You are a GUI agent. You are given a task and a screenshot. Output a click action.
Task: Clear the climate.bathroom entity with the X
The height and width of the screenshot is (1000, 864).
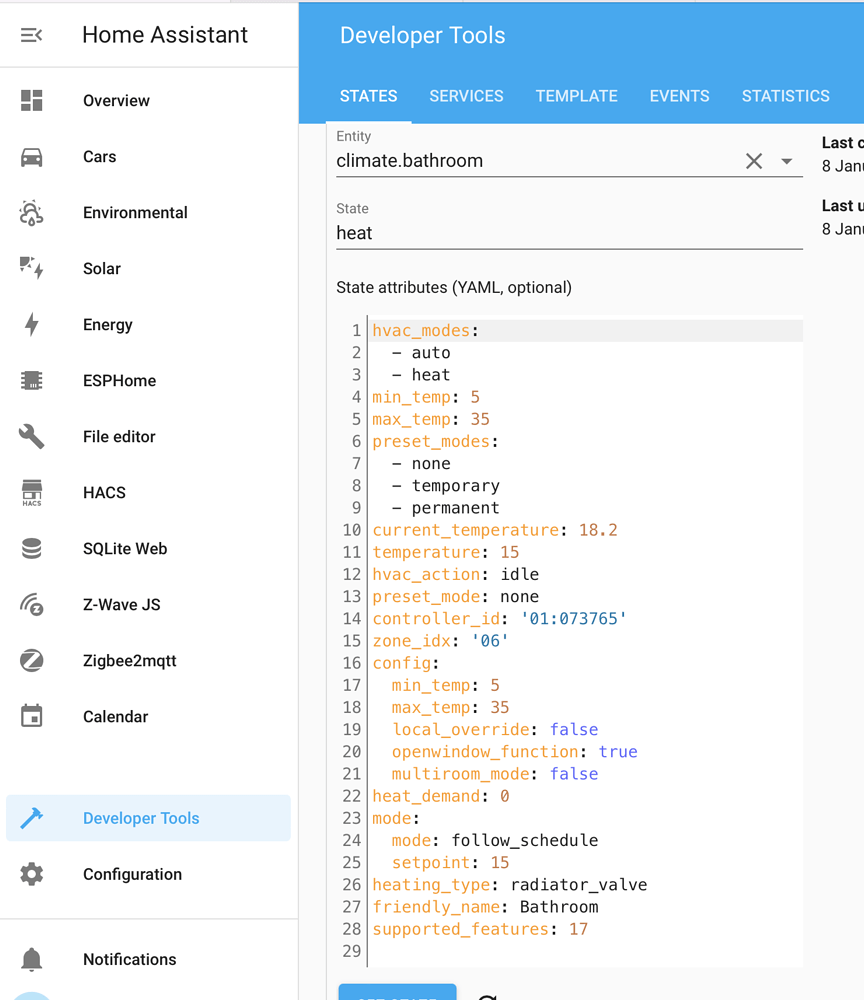(754, 160)
